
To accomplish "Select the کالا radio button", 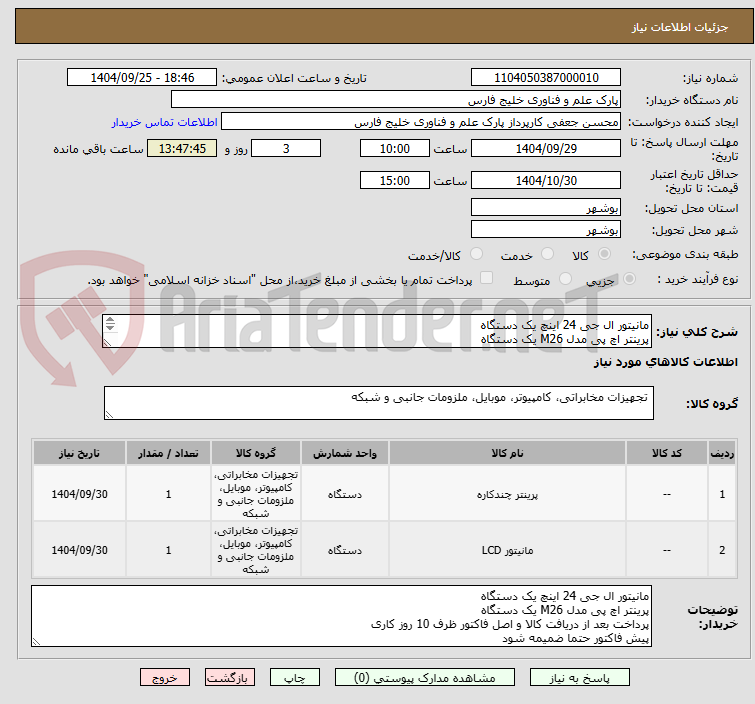I will (604, 254).
